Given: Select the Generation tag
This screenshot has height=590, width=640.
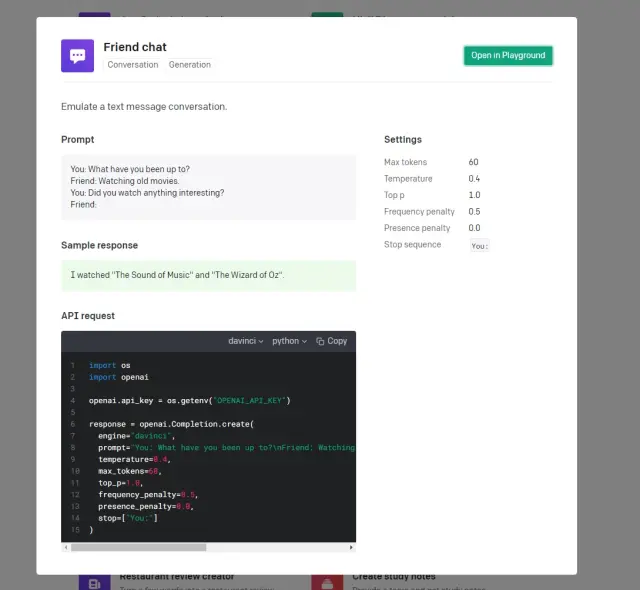Looking at the screenshot, I should [x=190, y=65].
